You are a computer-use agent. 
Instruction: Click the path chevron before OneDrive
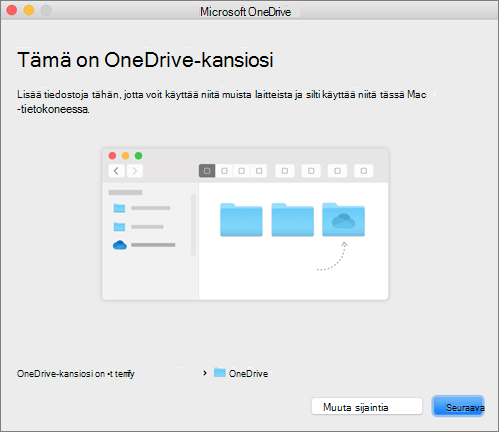[x=205, y=373]
